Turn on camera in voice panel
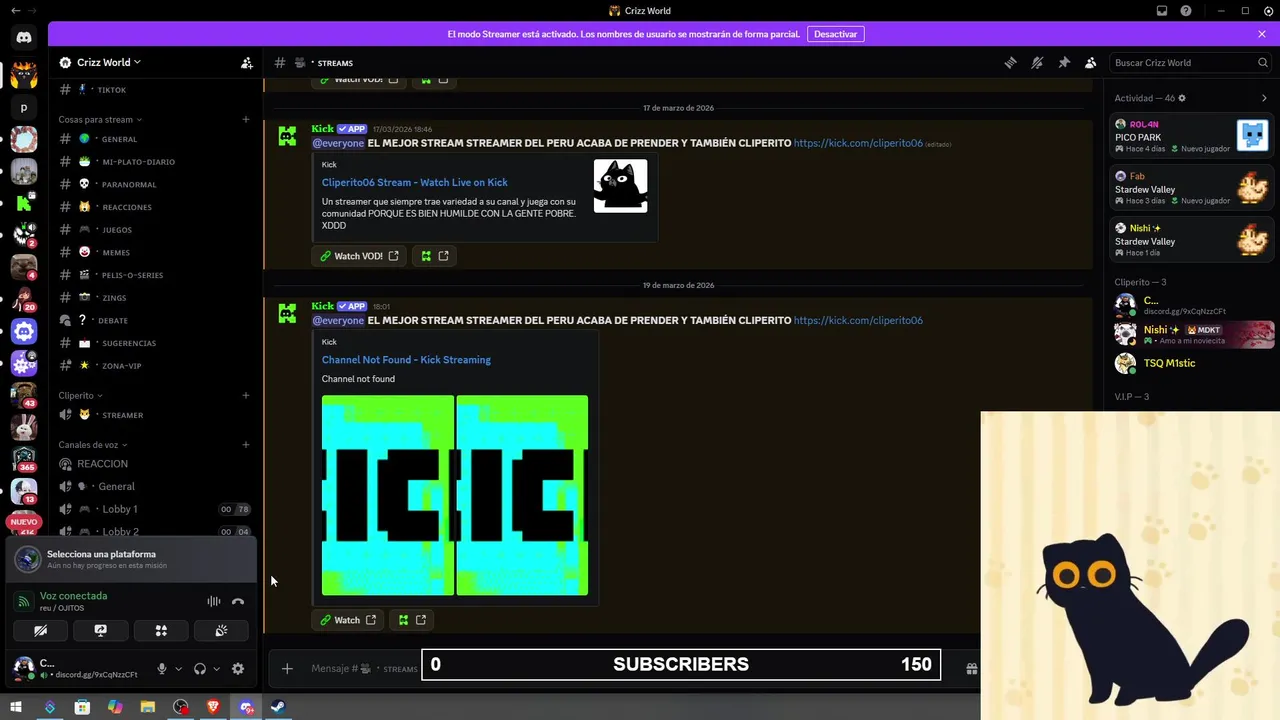Viewport: 1280px width, 720px height. (x=40, y=631)
